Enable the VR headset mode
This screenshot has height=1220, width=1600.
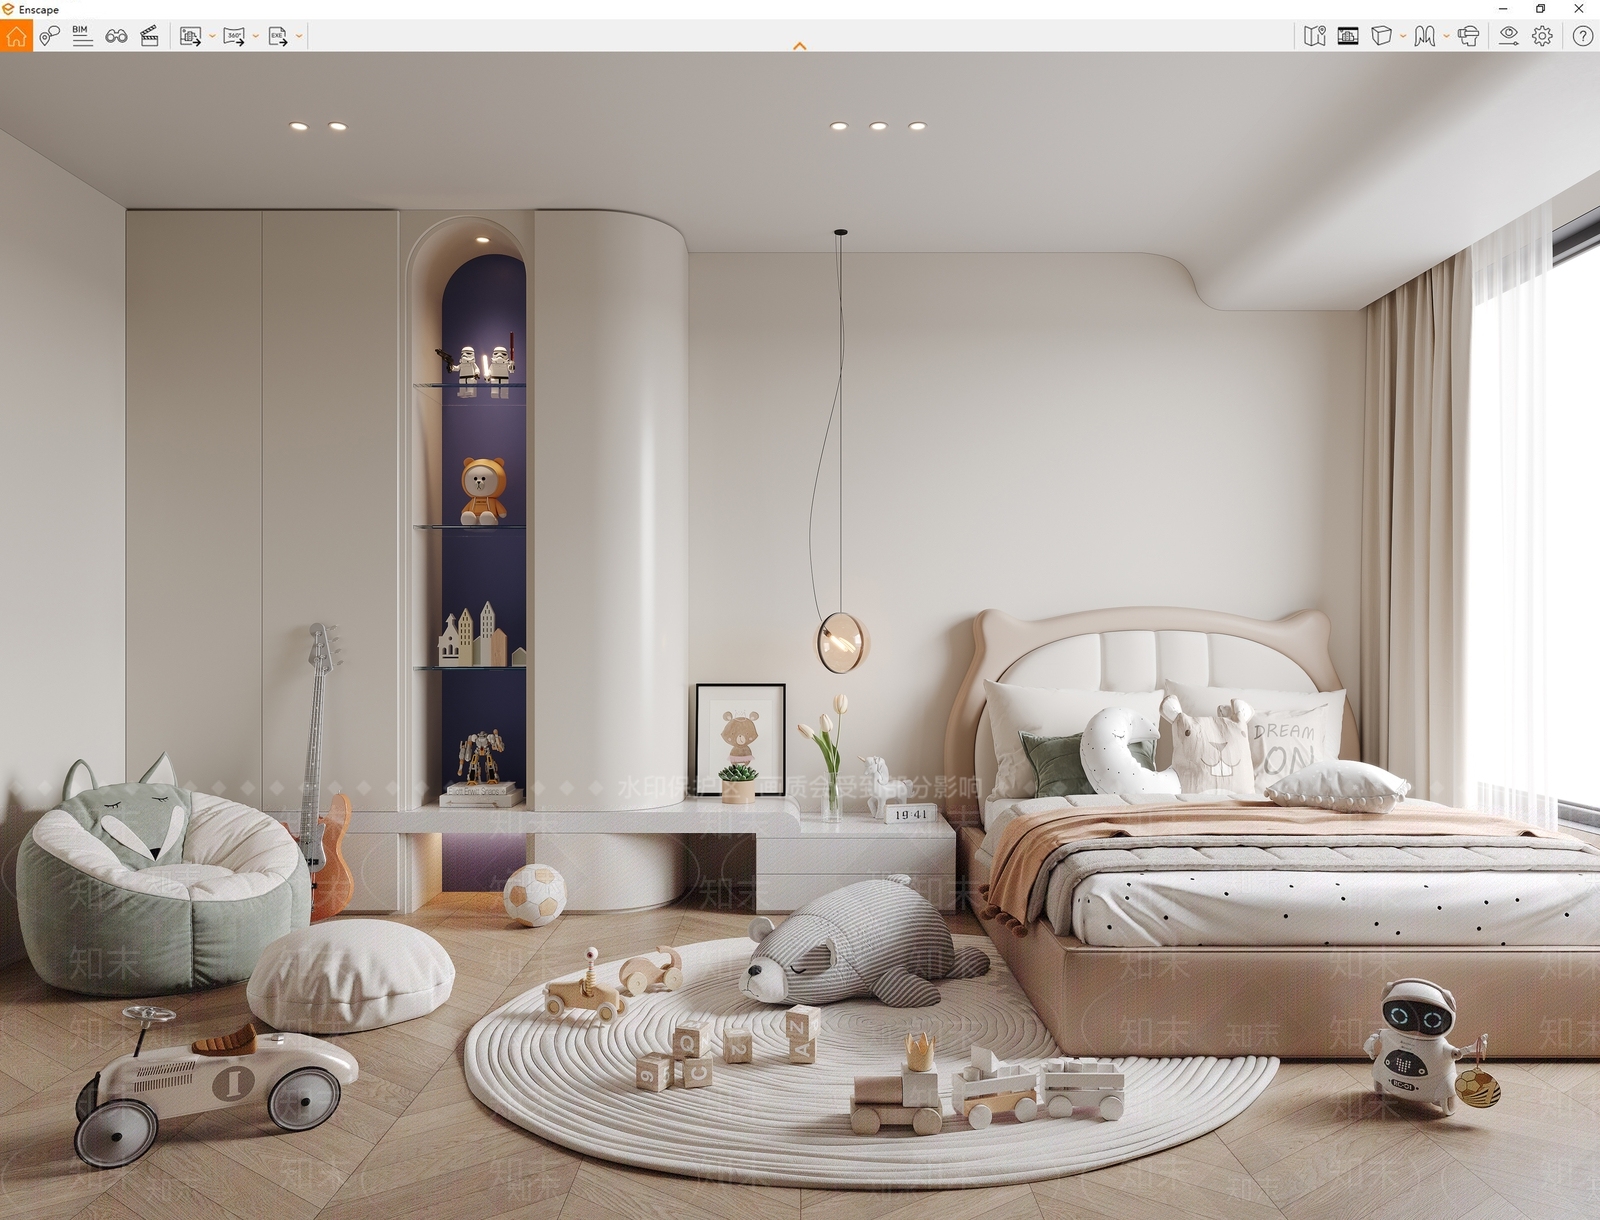[x=1468, y=36]
